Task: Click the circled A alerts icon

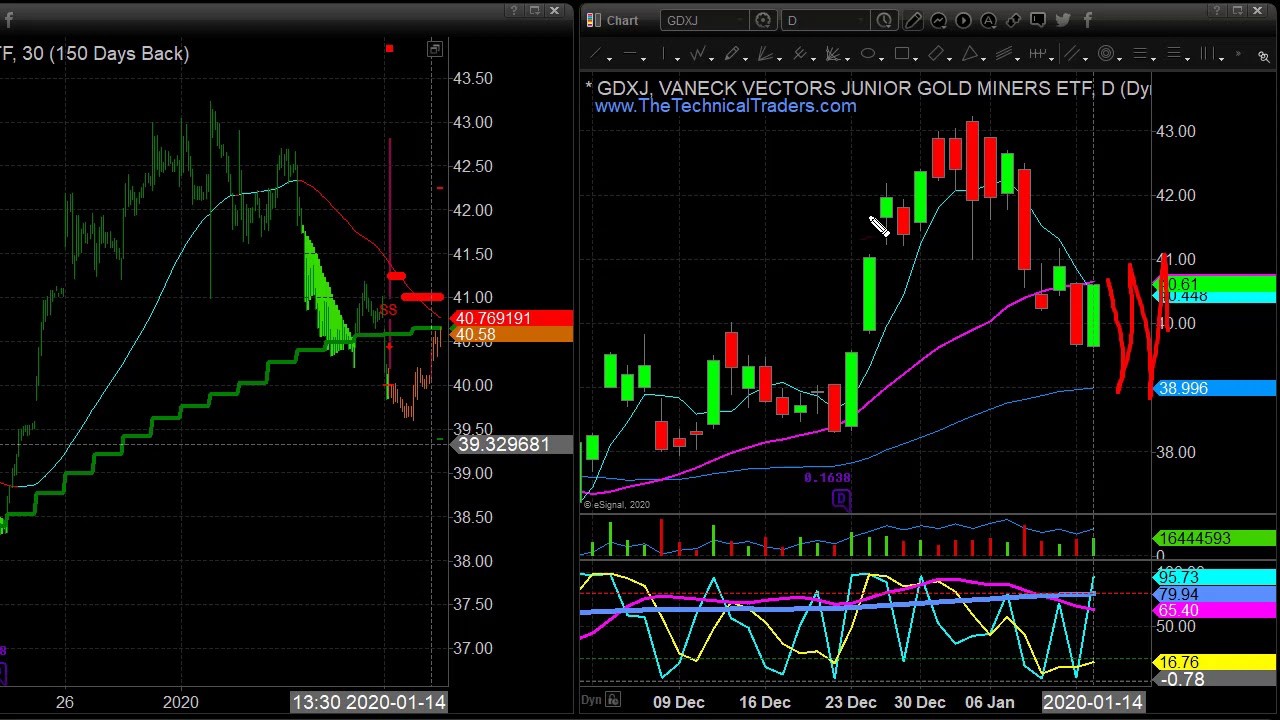Action: pyautogui.click(x=988, y=20)
